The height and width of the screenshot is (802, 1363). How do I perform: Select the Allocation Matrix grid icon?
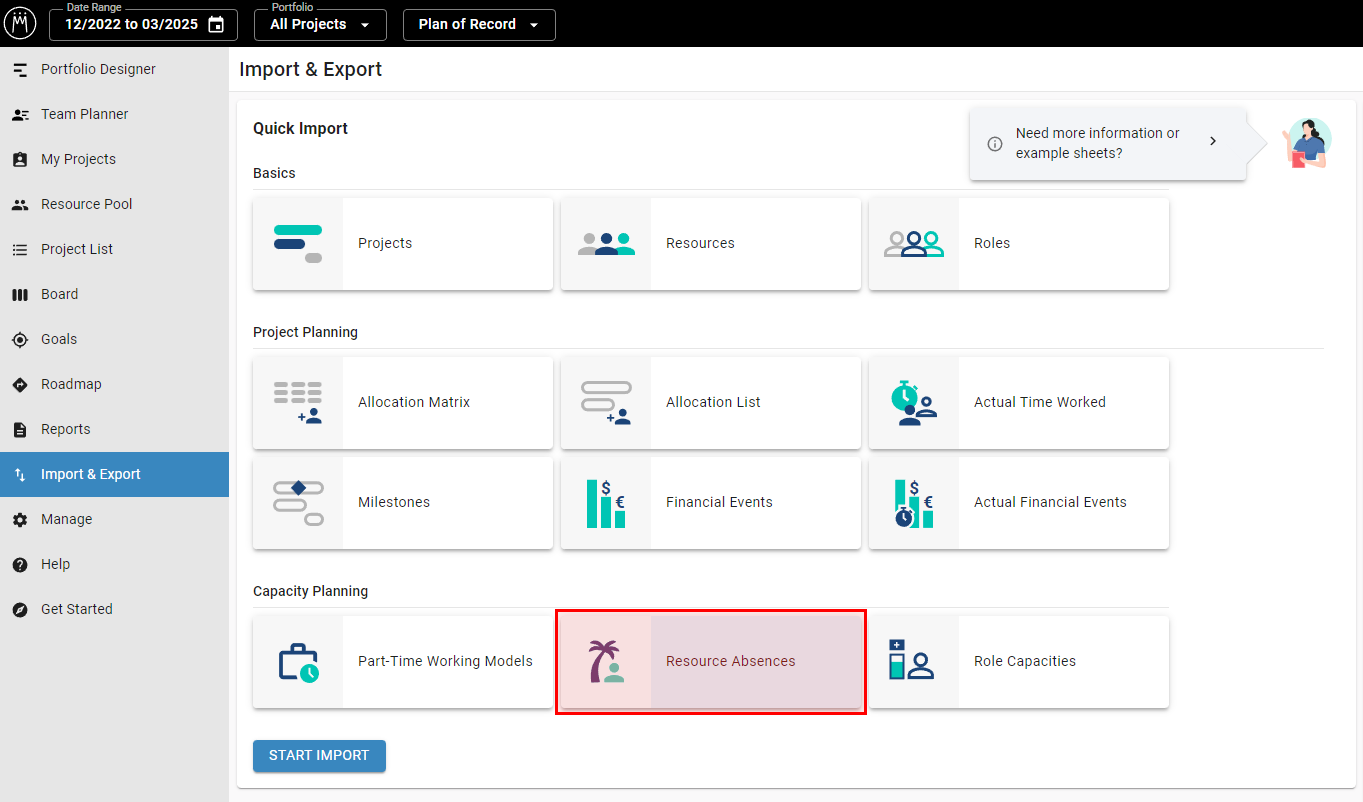tap(298, 403)
